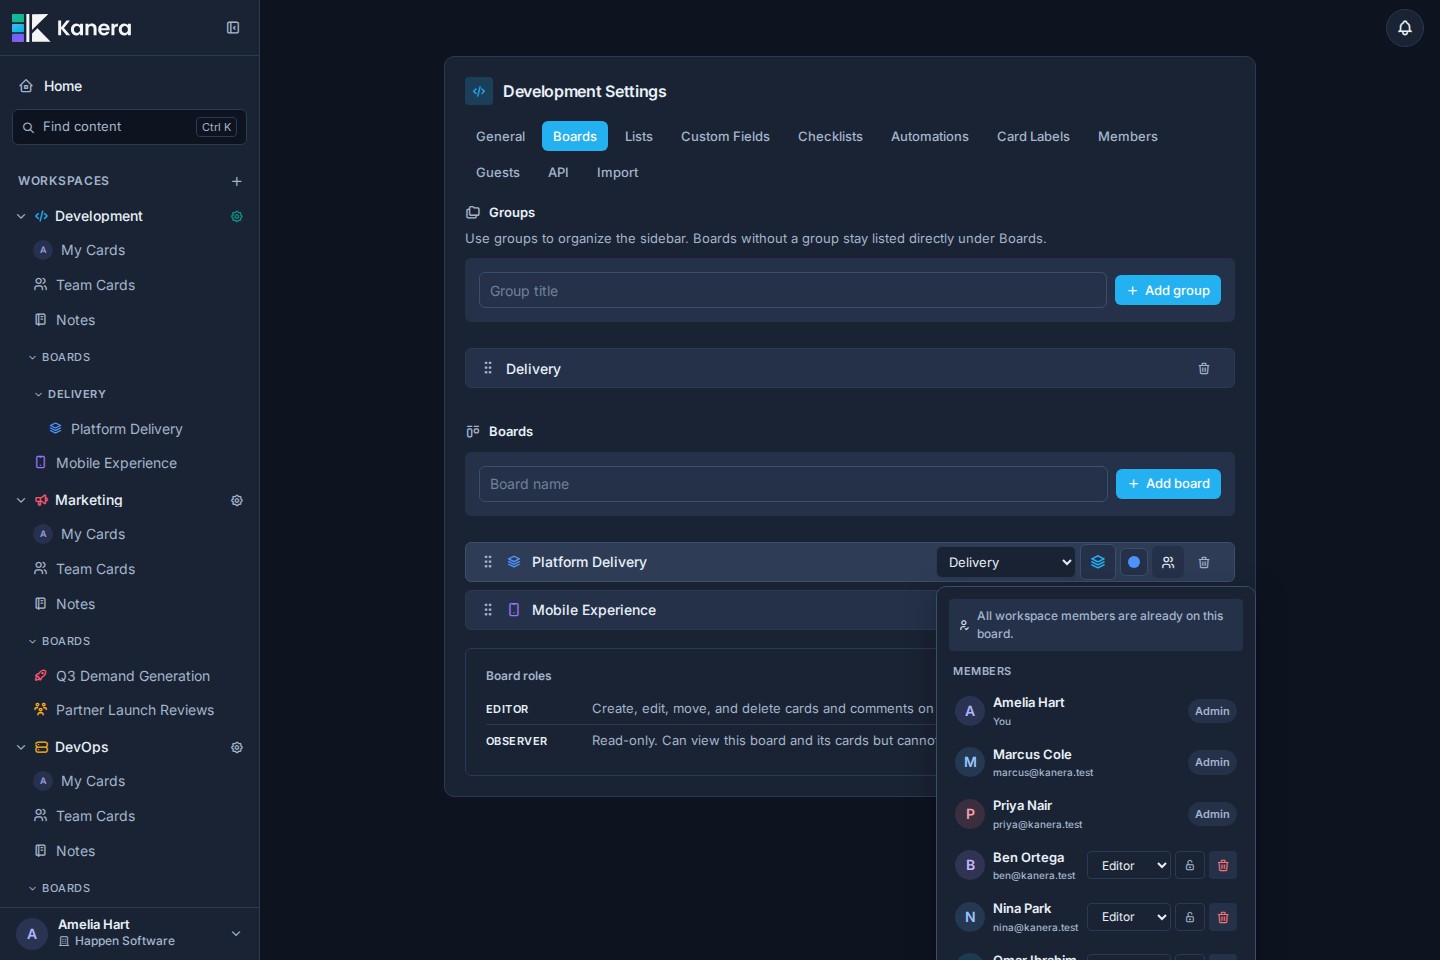Pick Platform Delivery board color swatch
Viewport: 1440px width, 960px height.
[x=1134, y=562]
